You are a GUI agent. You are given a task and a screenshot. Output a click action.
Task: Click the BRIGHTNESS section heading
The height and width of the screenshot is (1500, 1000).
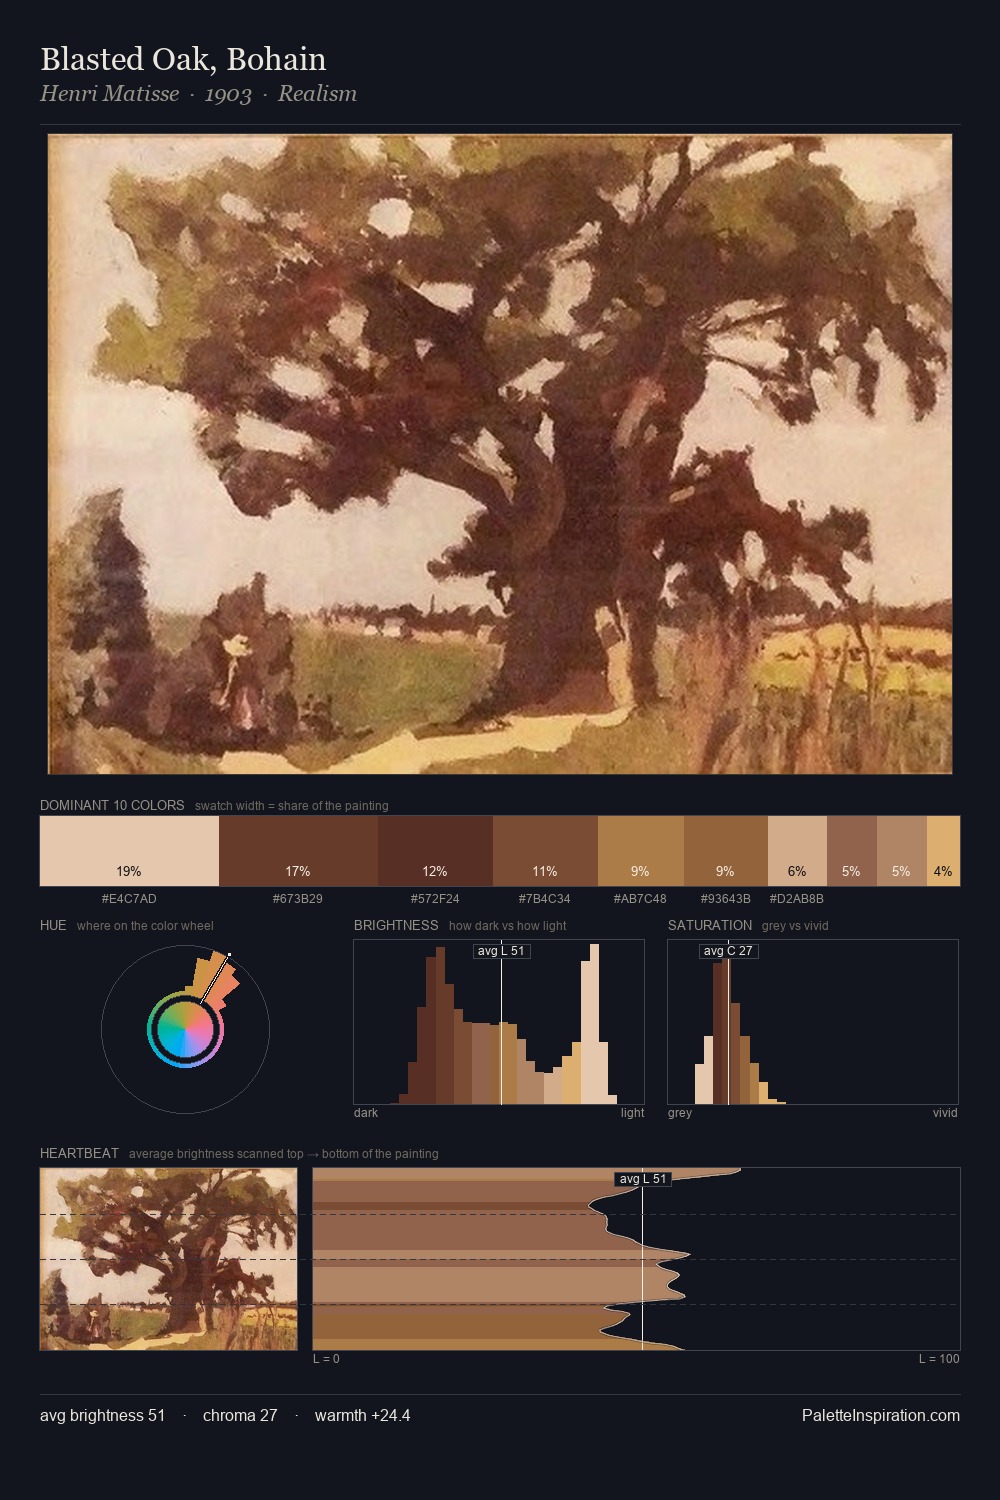point(396,925)
